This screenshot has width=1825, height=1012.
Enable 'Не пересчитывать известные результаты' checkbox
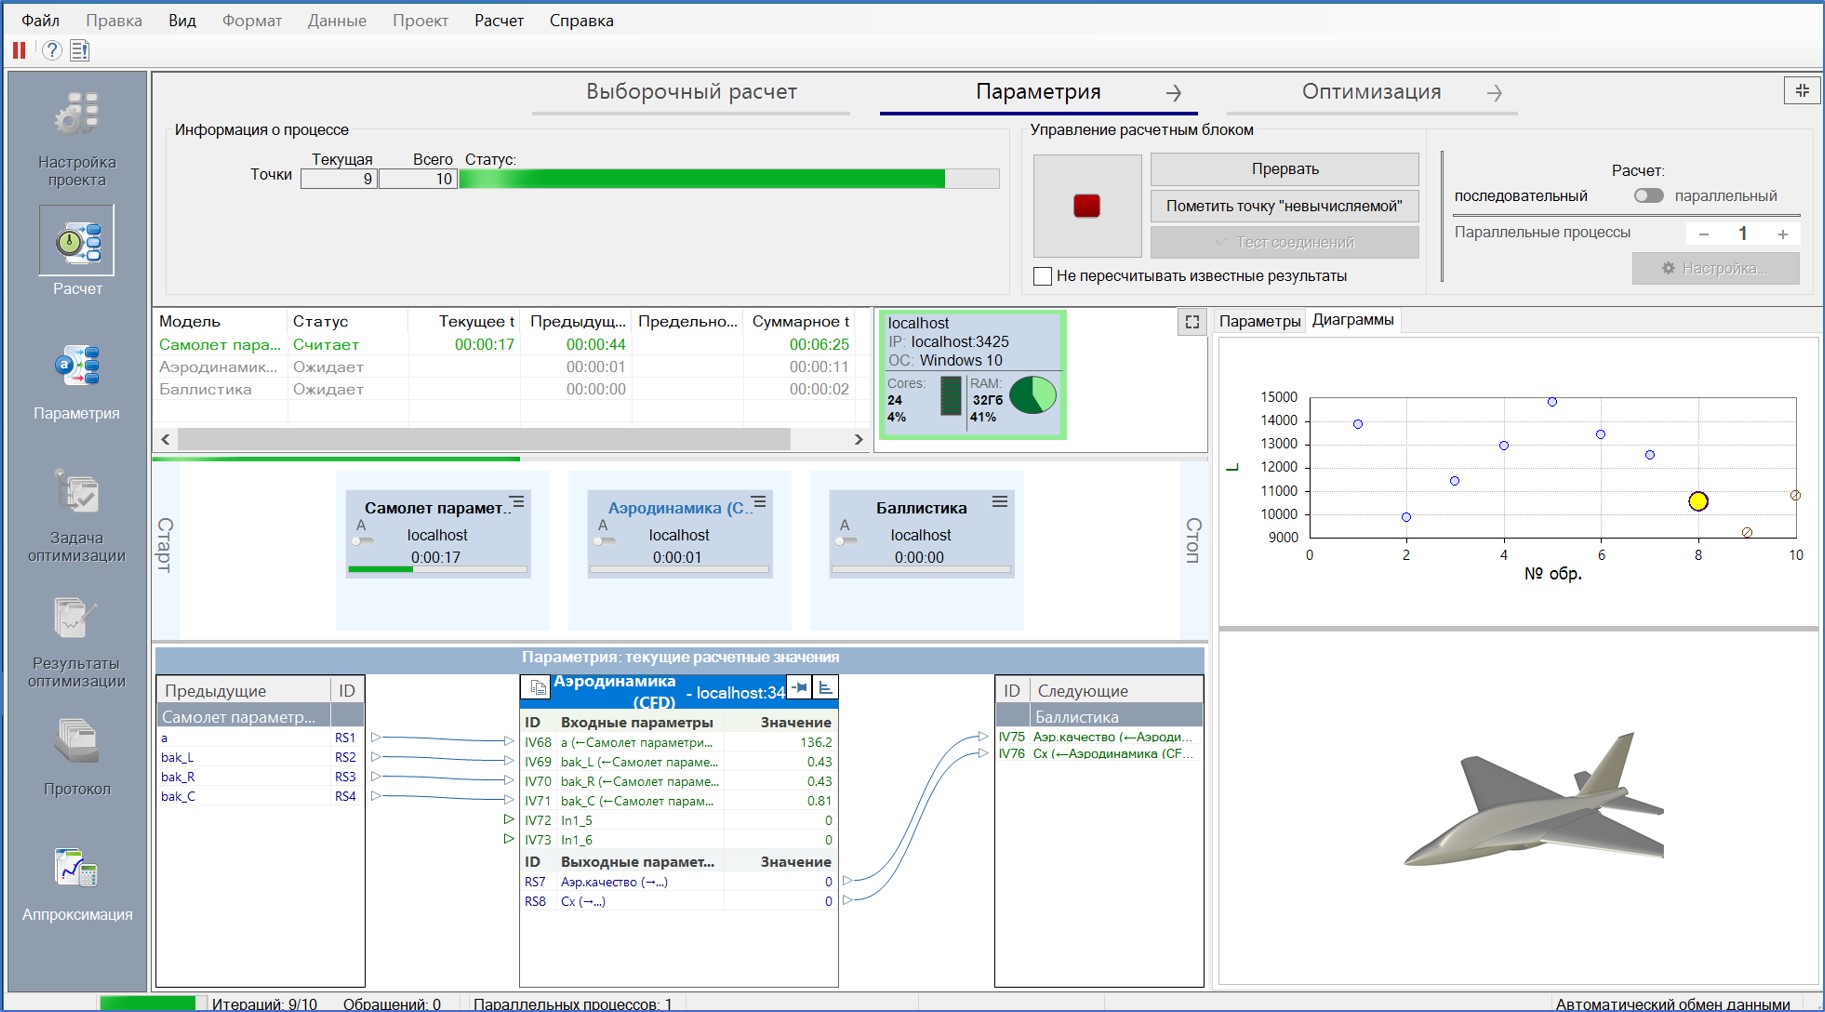pyautogui.click(x=1043, y=277)
